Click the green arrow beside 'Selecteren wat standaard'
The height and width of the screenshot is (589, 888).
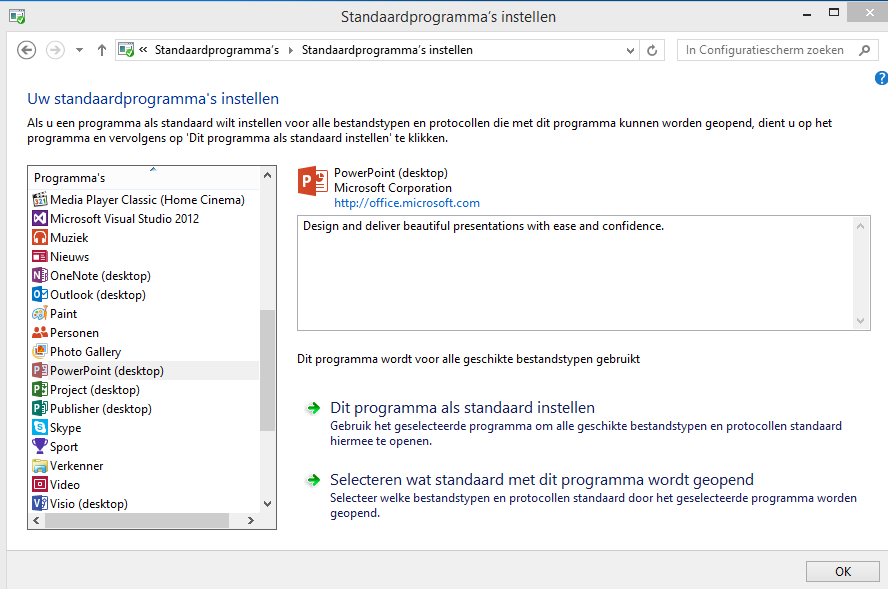313,480
